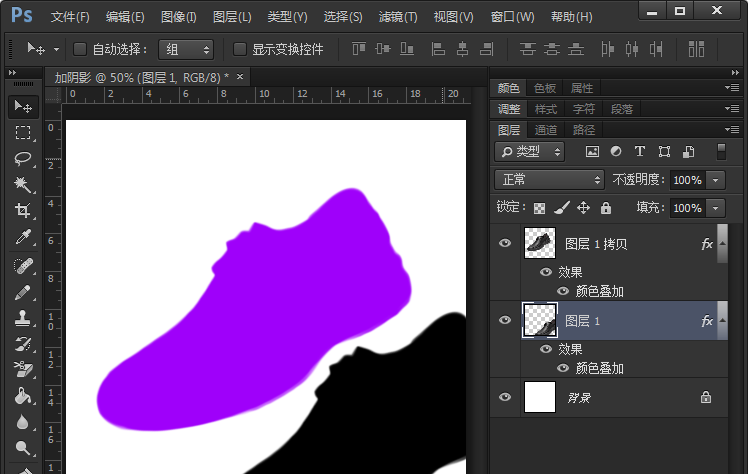This screenshot has height=474, width=748.
Task: Enable the 自动选择 checkbox
Action: 81,49
